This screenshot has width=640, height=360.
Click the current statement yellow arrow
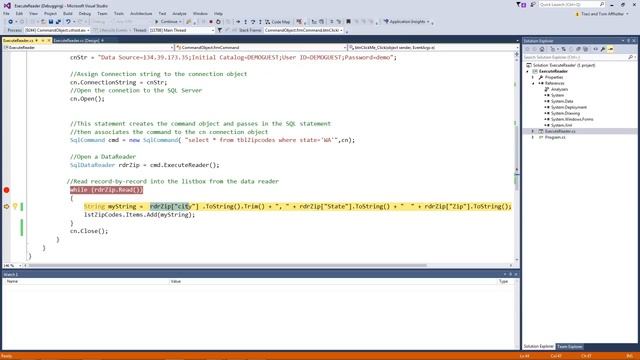click(7, 207)
